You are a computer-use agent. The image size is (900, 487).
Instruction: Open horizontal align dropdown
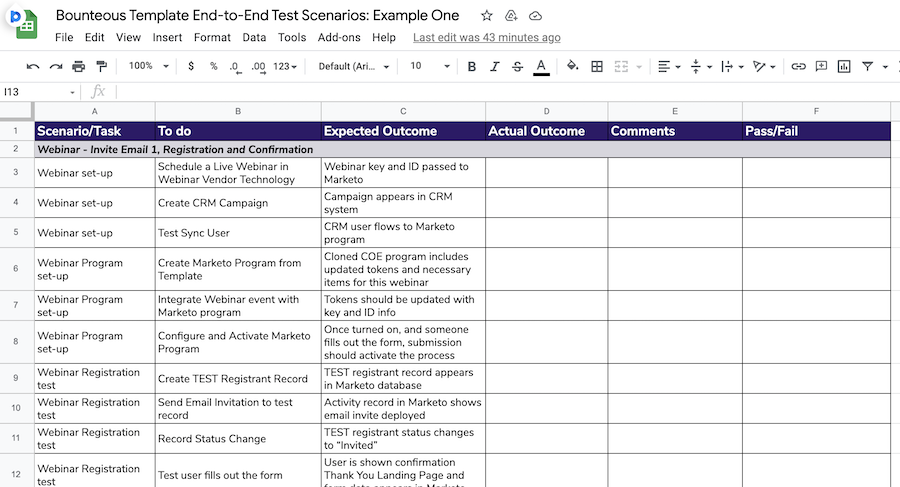(x=669, y=67)
